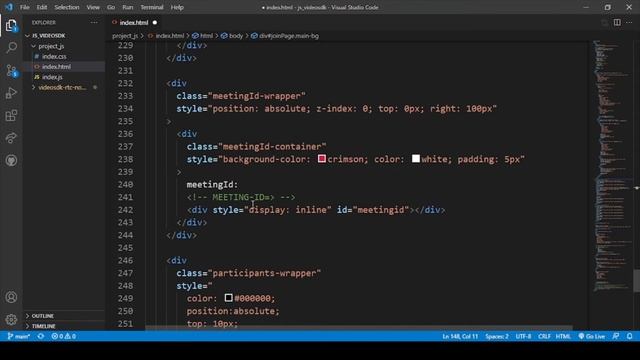Image resolution: width=640 pixels, height=360 pixels.
Task: Select index.html in the explorer
Action: pyautogui.click(x=56, y=67)
